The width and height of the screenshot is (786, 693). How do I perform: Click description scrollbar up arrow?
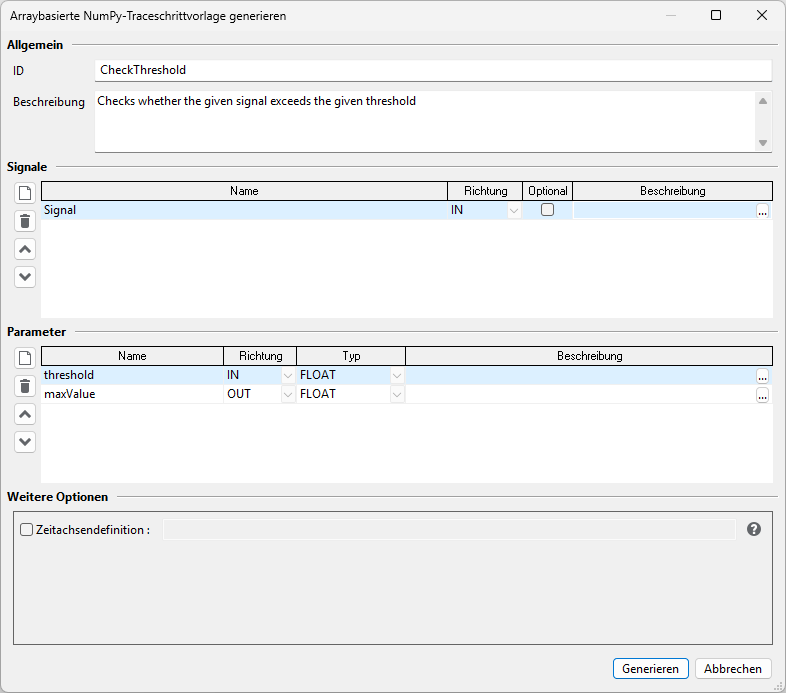point(763,101)
